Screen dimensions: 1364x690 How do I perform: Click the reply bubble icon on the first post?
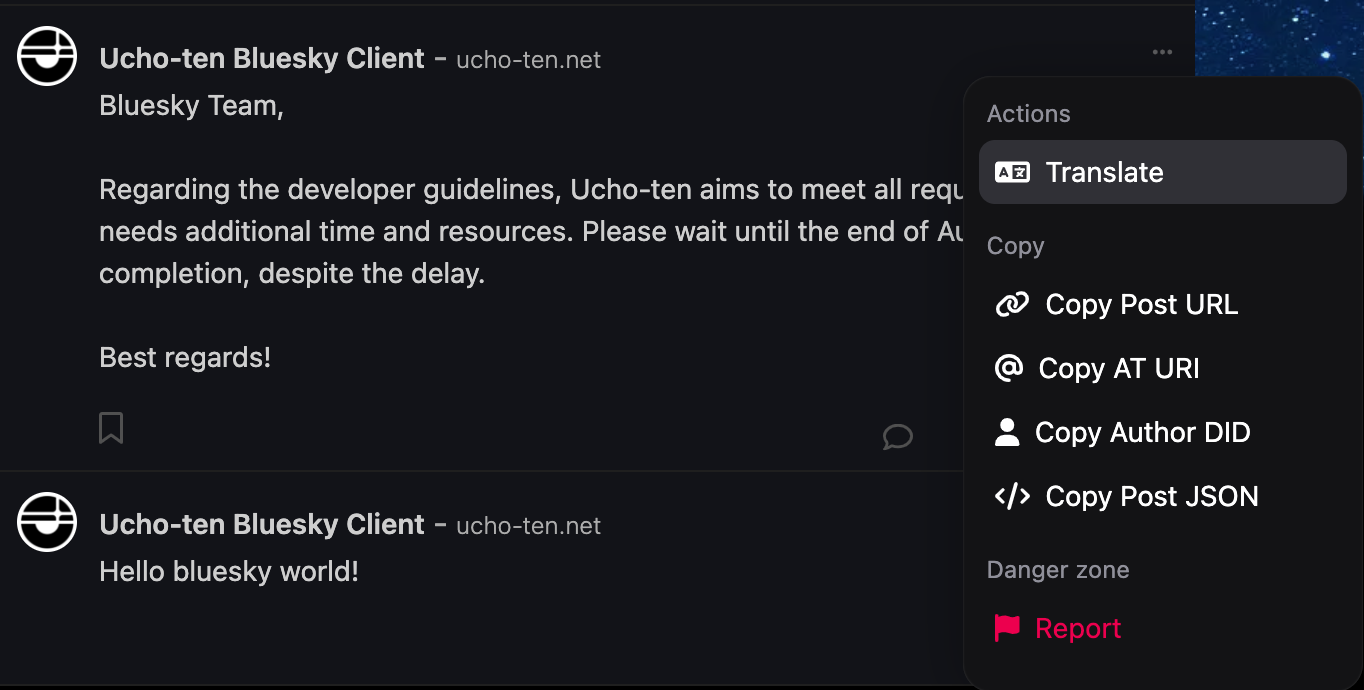(897, 436)
